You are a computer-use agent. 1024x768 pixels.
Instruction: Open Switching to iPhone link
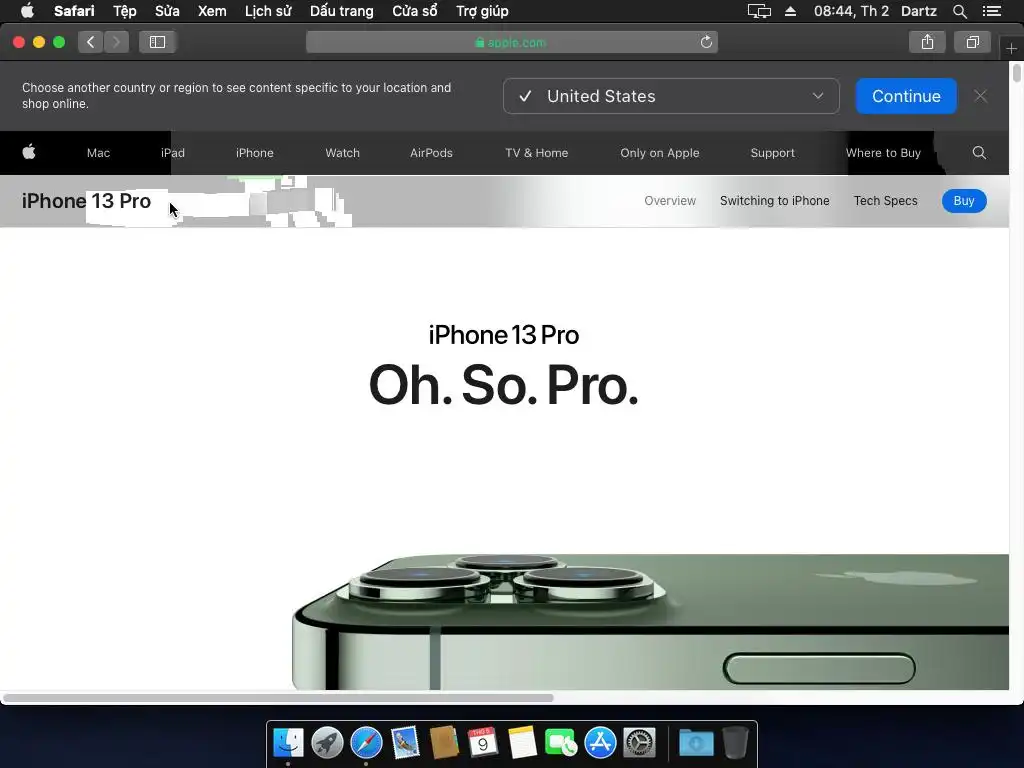click(775, 200)
